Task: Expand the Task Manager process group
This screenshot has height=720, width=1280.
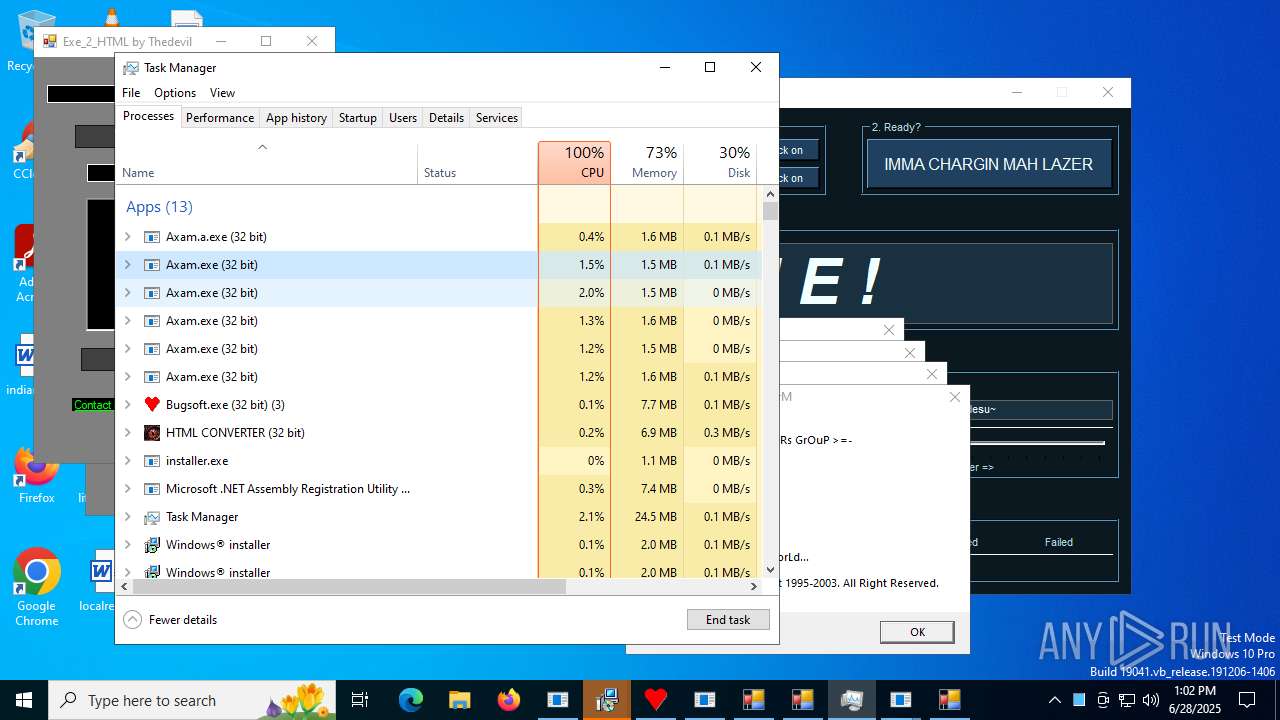Action: click(127, 517)
